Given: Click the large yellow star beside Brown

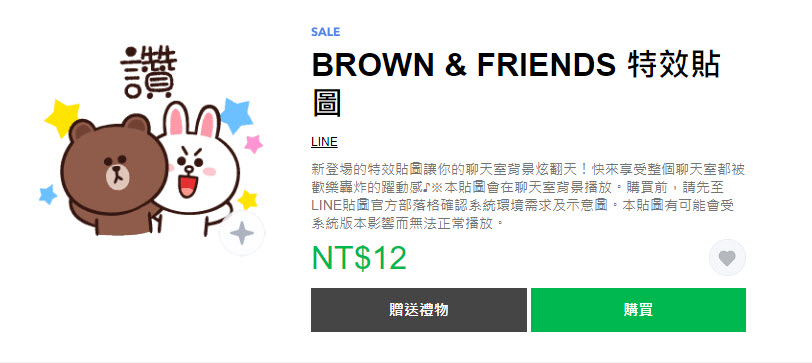Looking at the screenshot, I should (62, 118).
